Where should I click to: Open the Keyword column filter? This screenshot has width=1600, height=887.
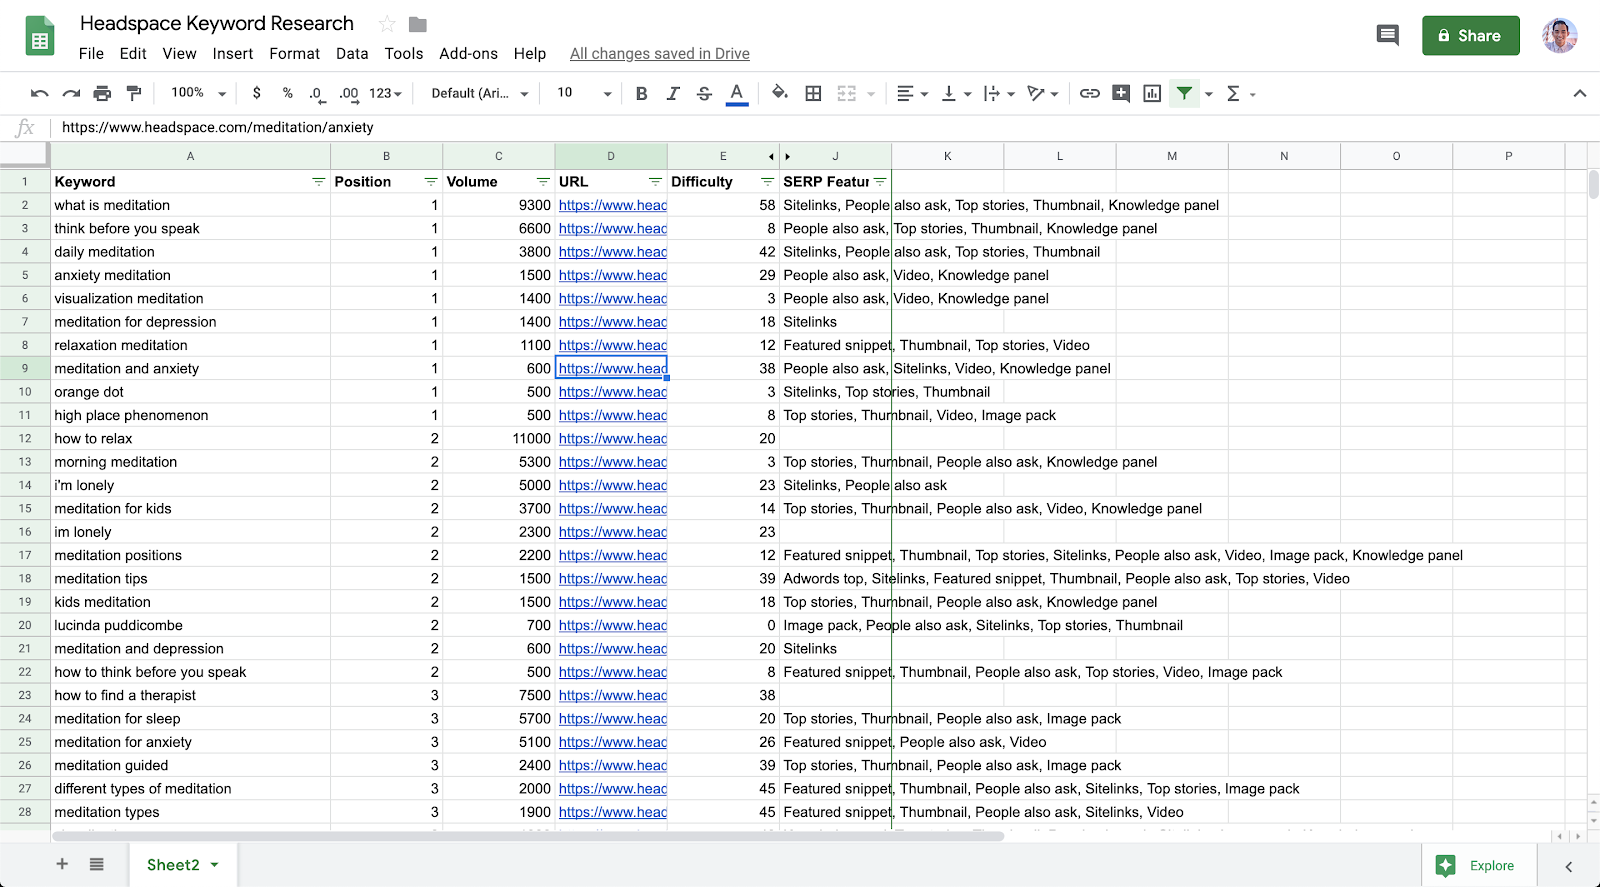tap(318, 182)
